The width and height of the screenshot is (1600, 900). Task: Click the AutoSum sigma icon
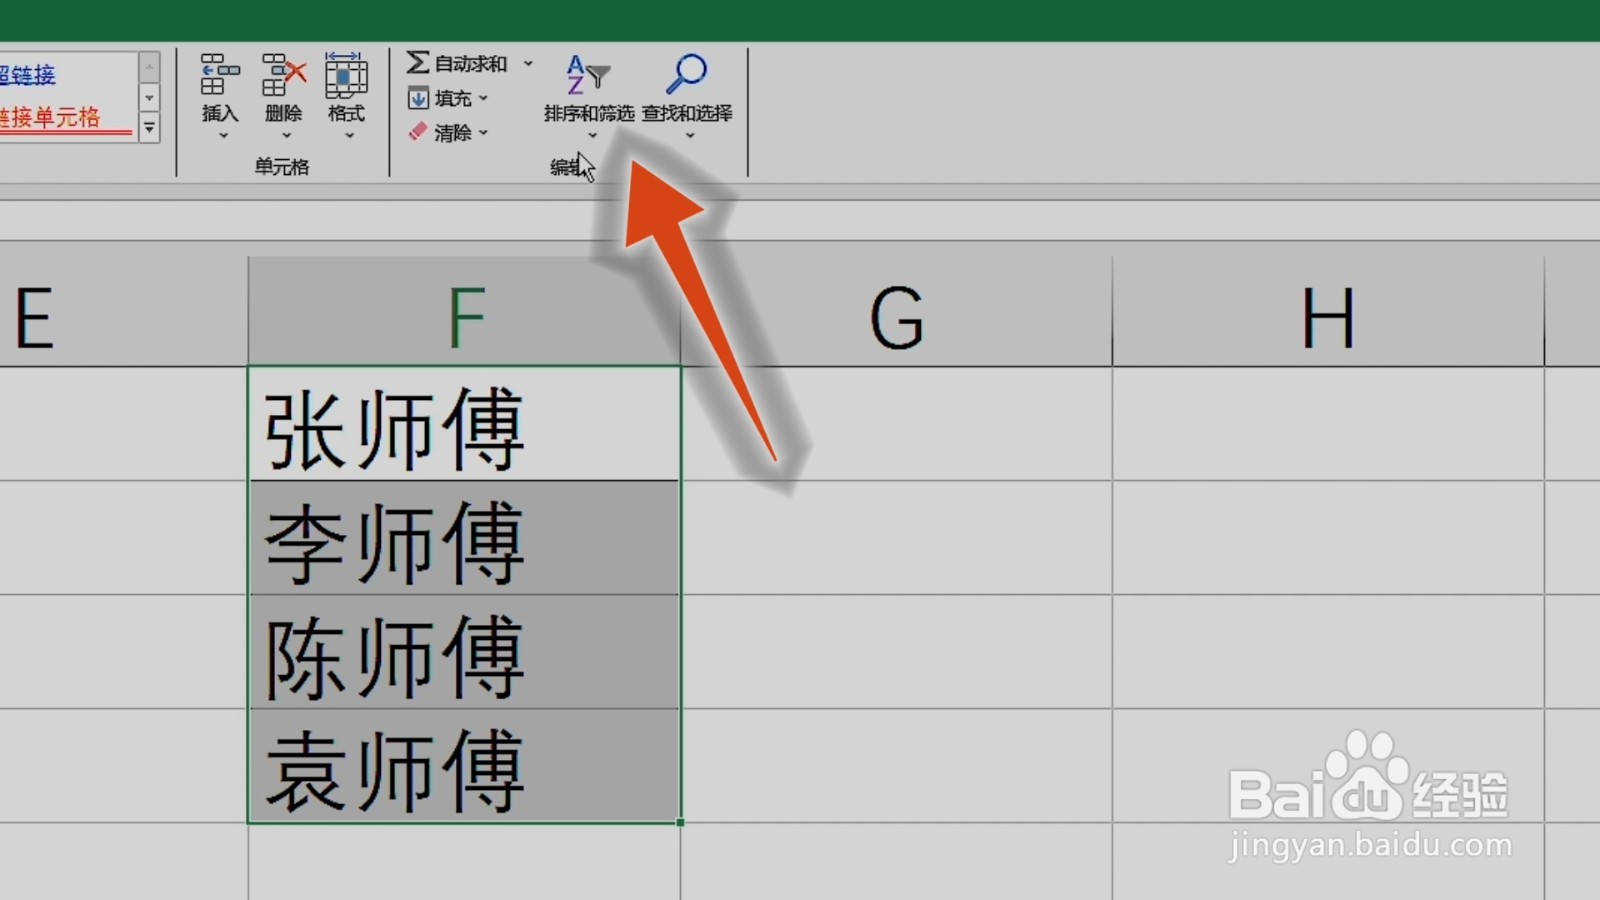(418, 63)
